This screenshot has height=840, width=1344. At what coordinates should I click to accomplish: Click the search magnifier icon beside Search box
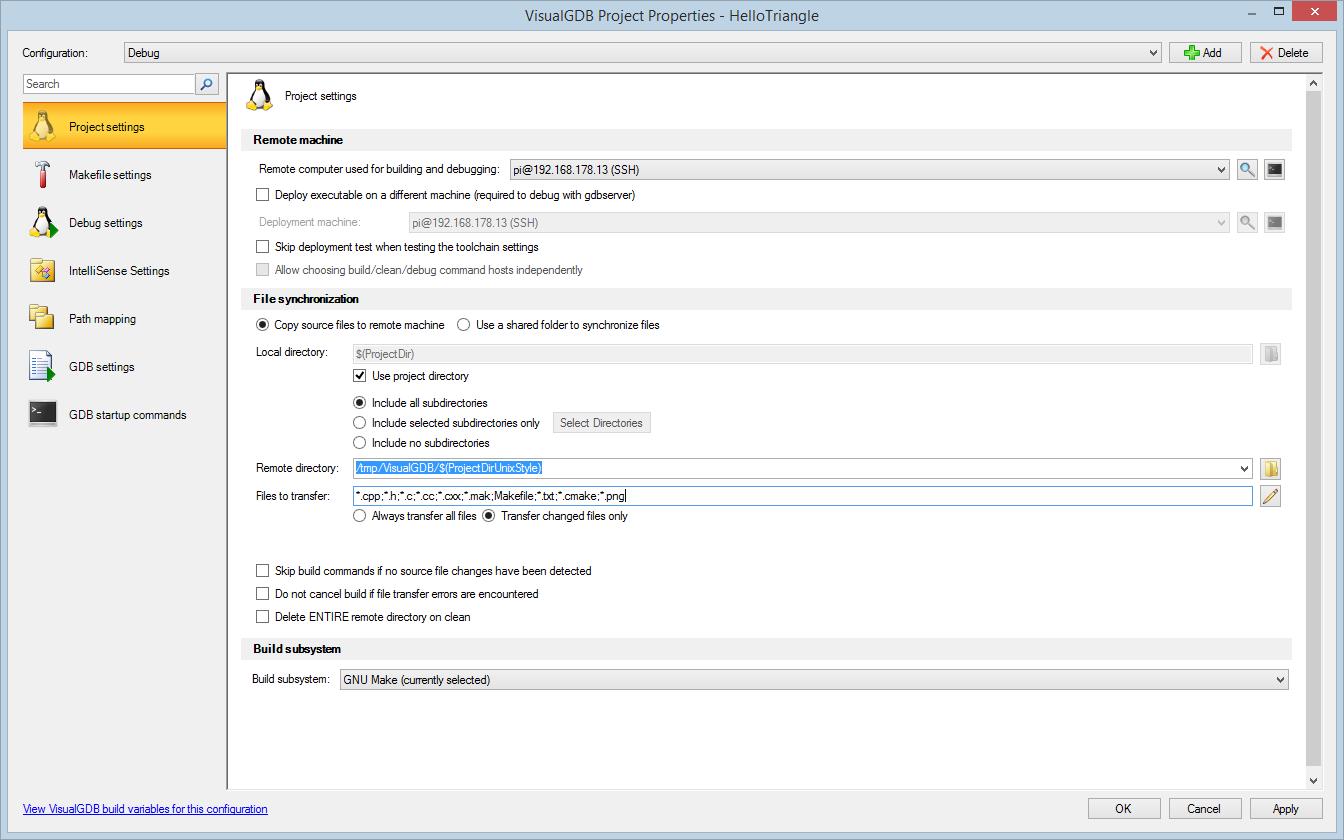coord(207,84)
